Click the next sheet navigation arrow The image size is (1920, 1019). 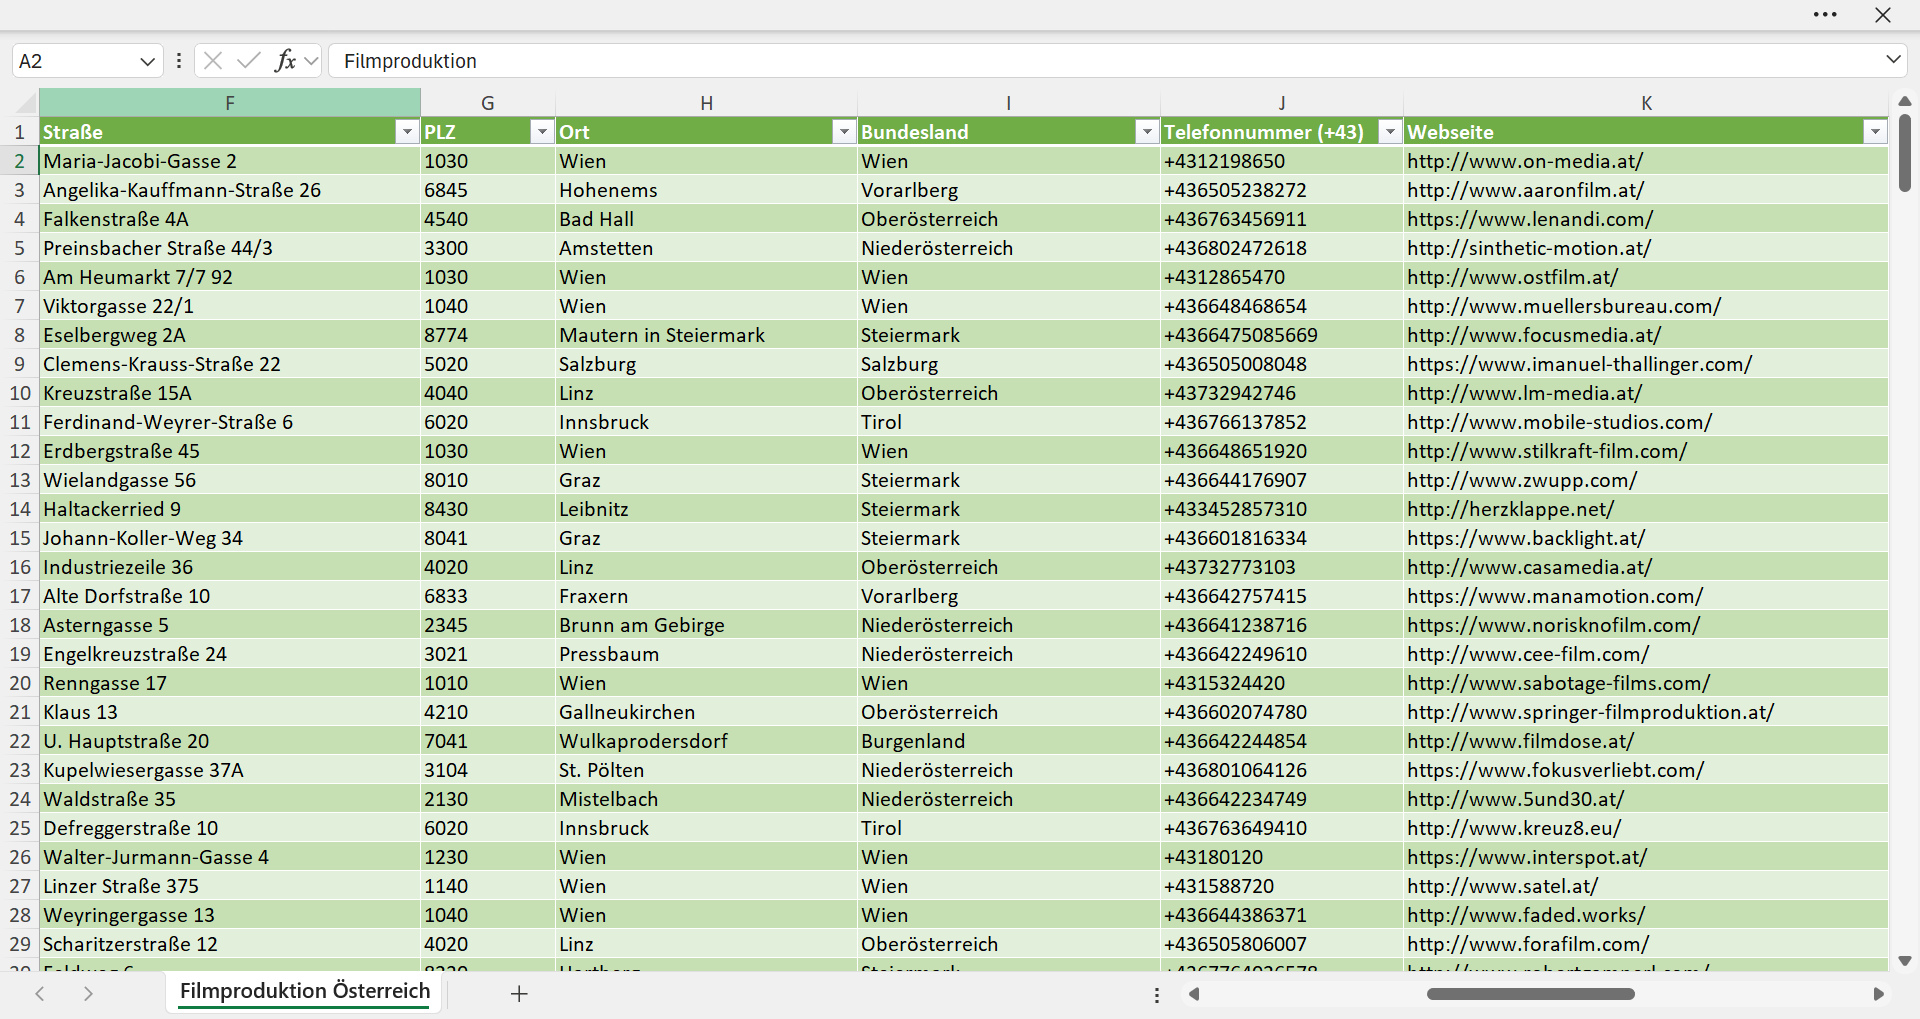(88, 994)
